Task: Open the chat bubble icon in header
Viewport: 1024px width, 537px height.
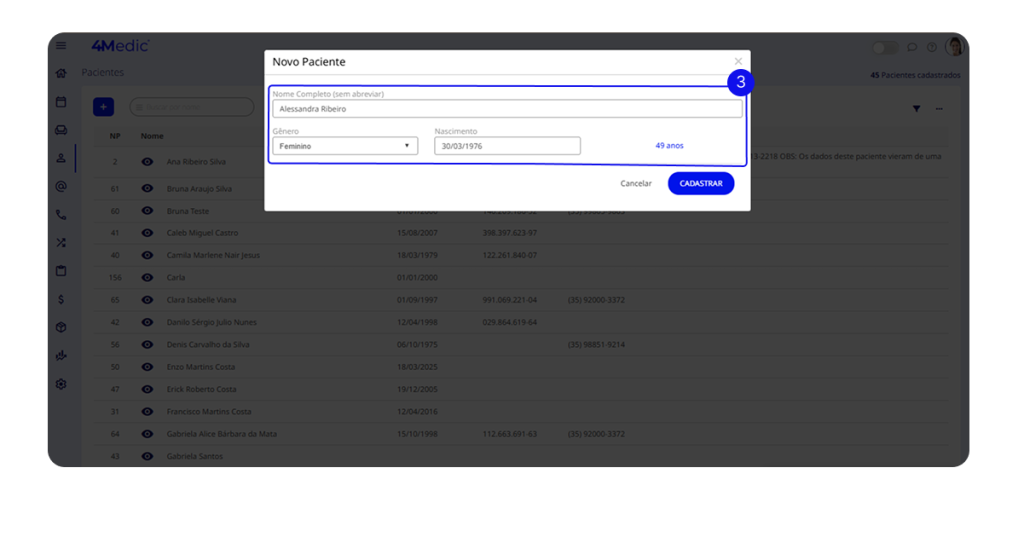Action: [912, 47]
